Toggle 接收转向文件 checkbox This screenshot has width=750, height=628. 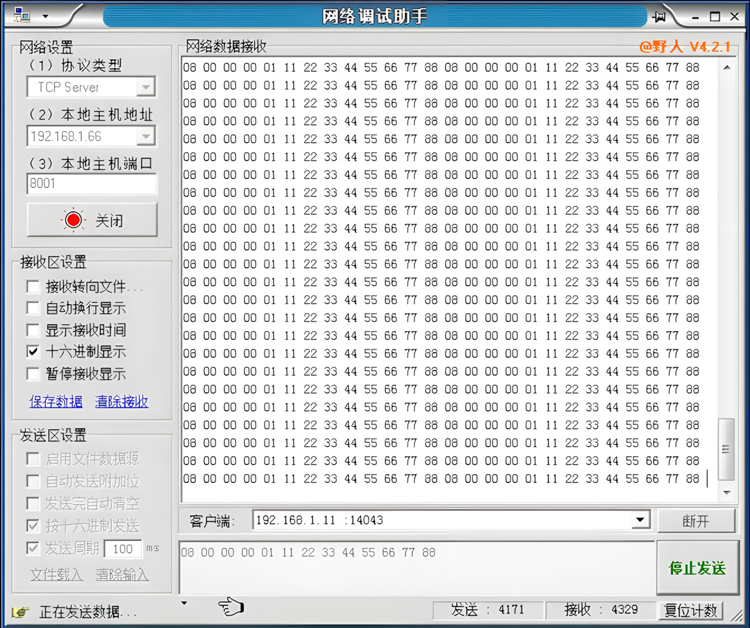(34, 287)
